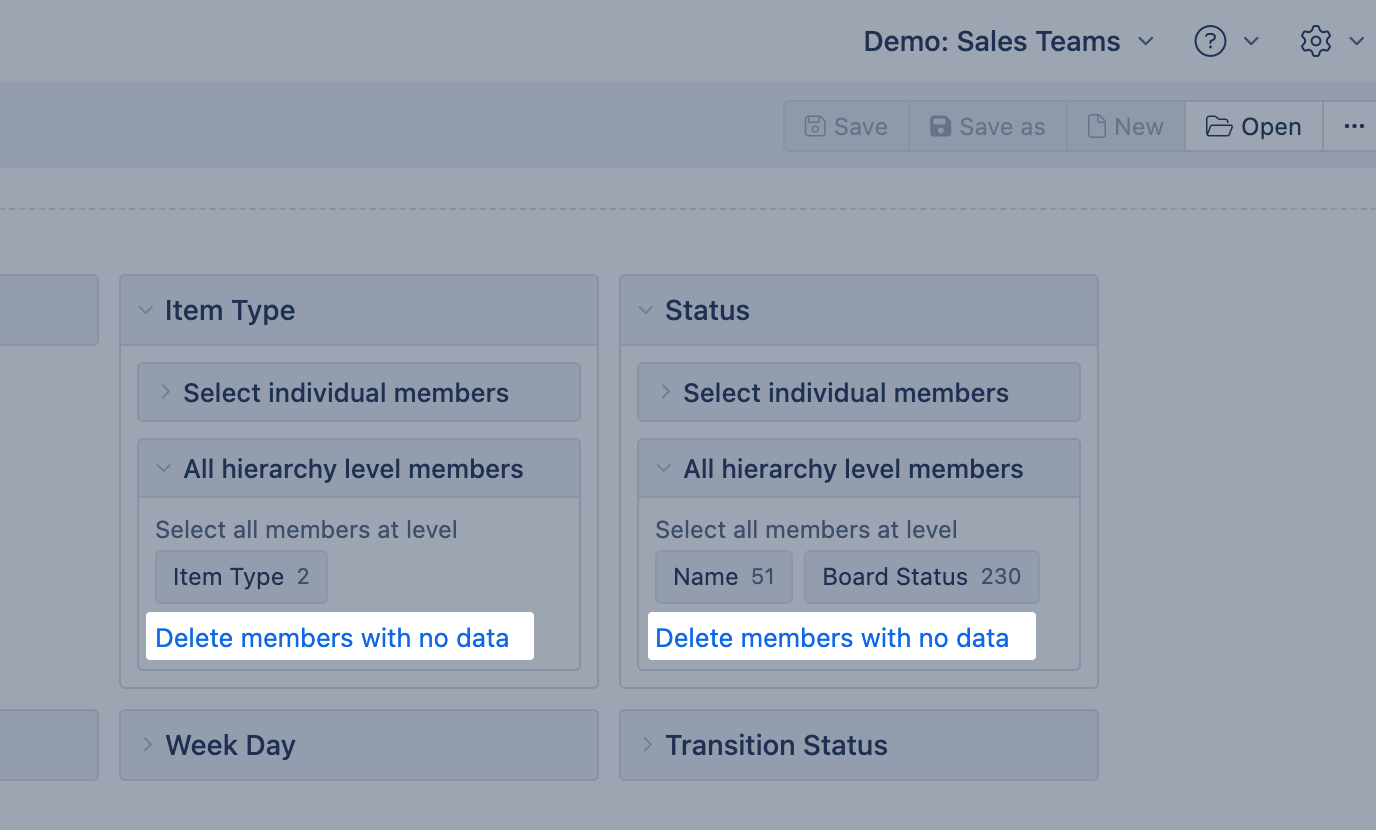Image resolution: width=1376 pixels, height=830 pixels.
Task: Collapse All hierarchy level members under Status
Action: [852, 469]
